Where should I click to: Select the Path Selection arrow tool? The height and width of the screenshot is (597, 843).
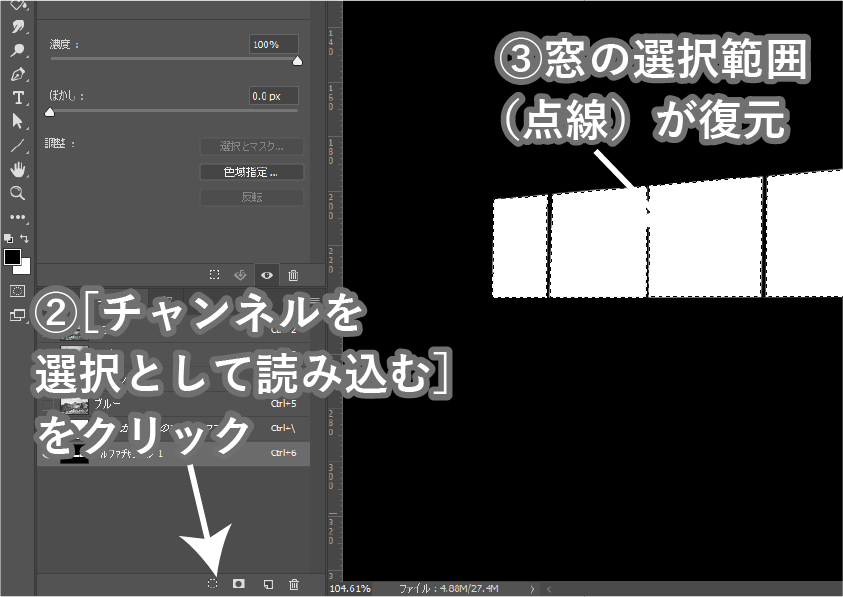pos(18,122)
